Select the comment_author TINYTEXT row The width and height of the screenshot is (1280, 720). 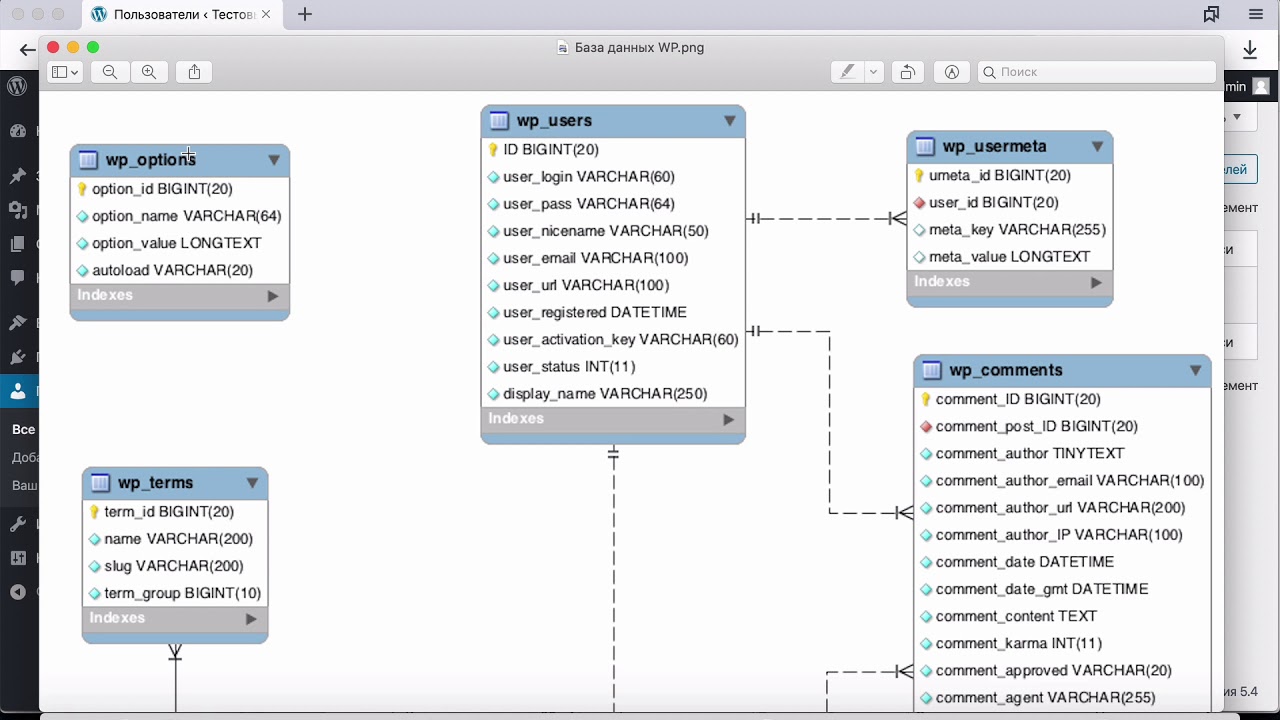1062,454
